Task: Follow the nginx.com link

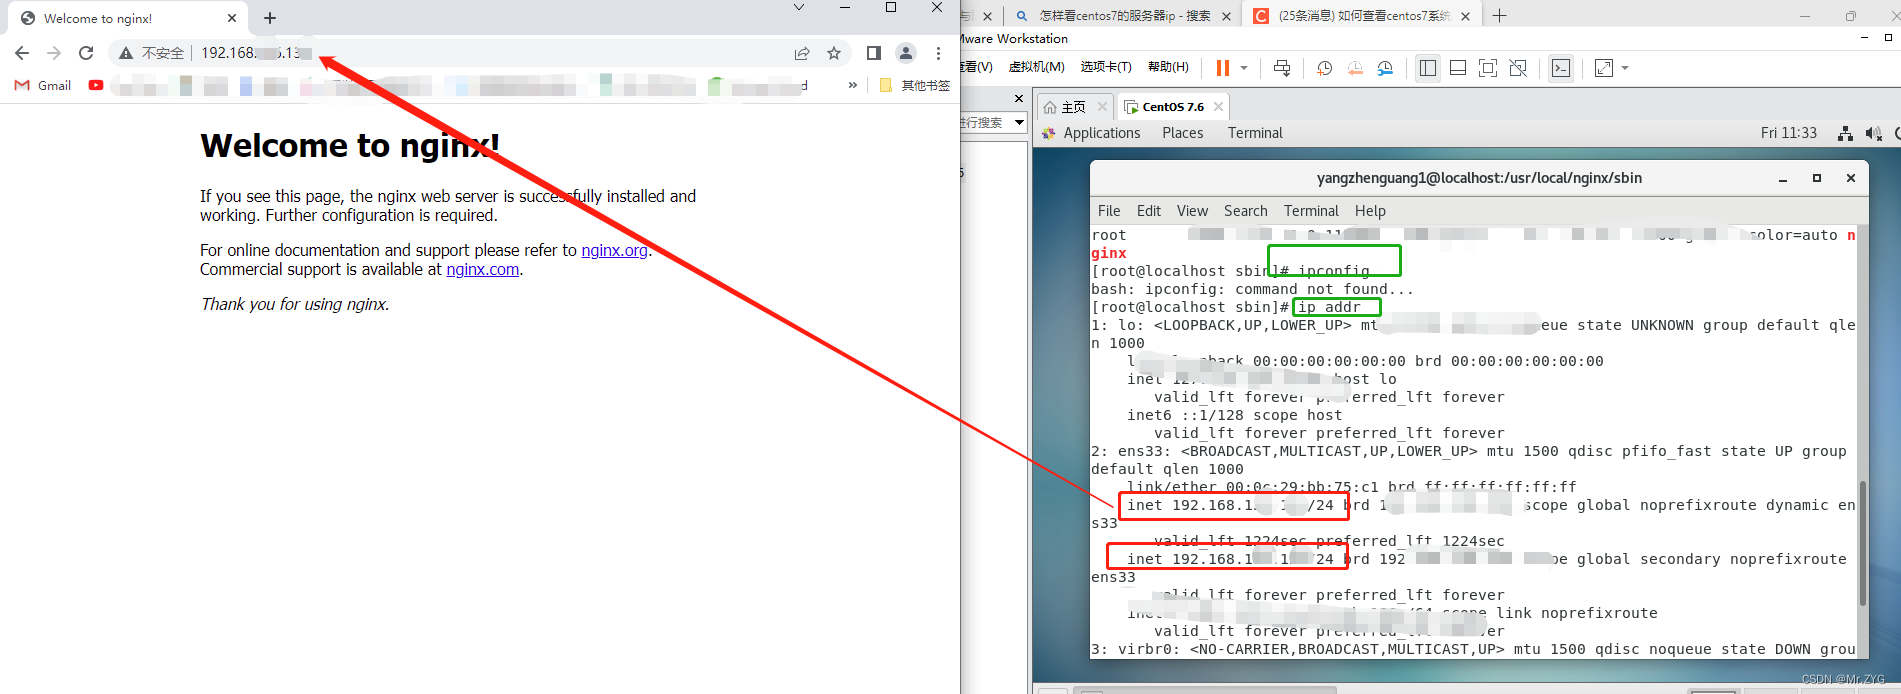Action: click(x=483, y=269)
